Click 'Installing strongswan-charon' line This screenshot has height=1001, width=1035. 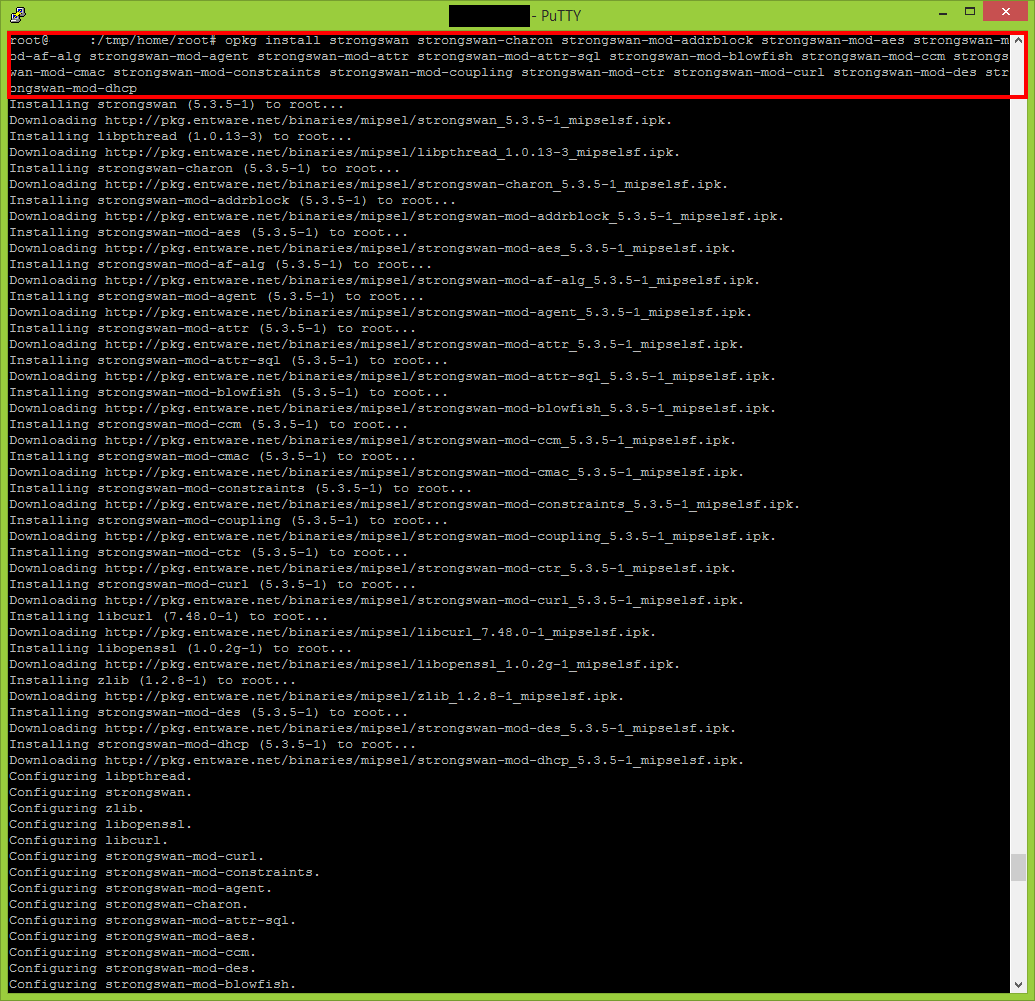click(205, 168)
